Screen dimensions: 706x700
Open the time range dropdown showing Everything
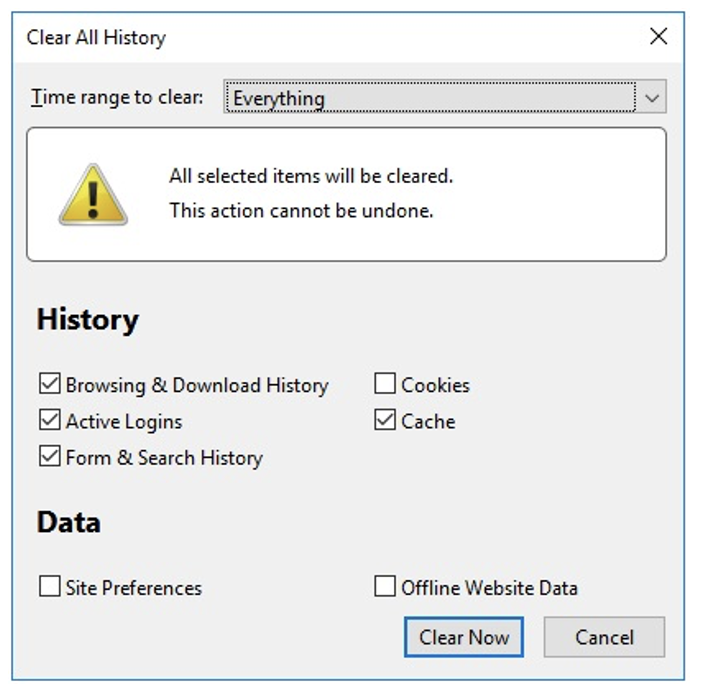click(430, 98)
